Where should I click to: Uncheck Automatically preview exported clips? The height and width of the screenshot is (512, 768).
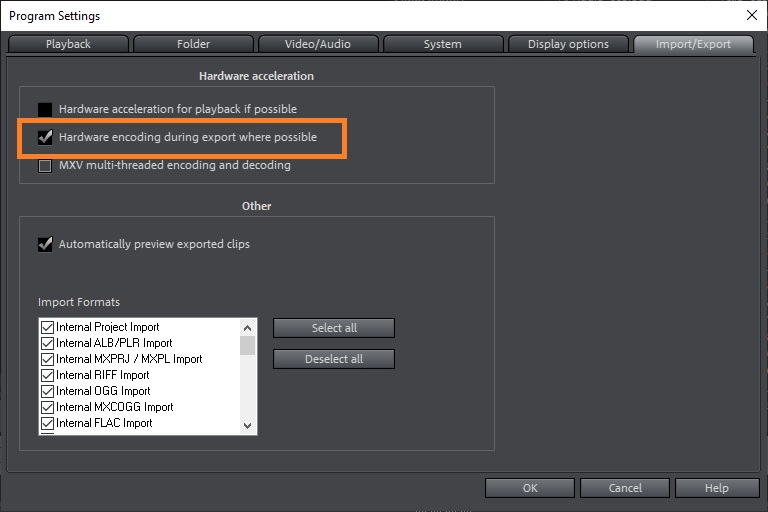[x=45, y=244]
